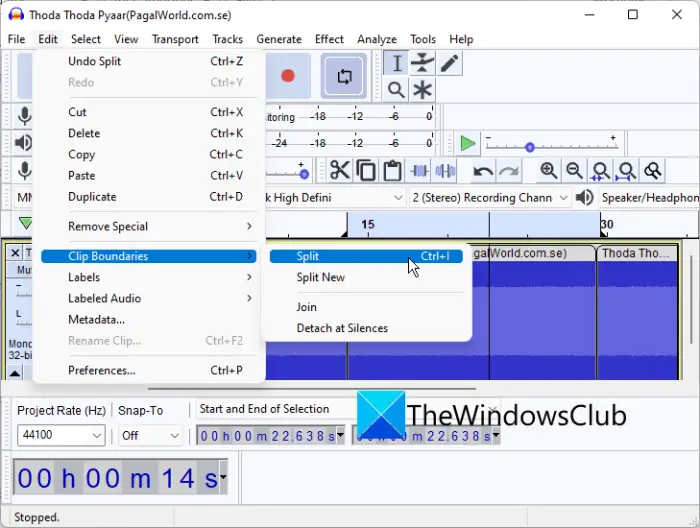Click the Paste clipboard toolbar icon
This screenshot has height=528, width=700.
[x=392, y=170]
